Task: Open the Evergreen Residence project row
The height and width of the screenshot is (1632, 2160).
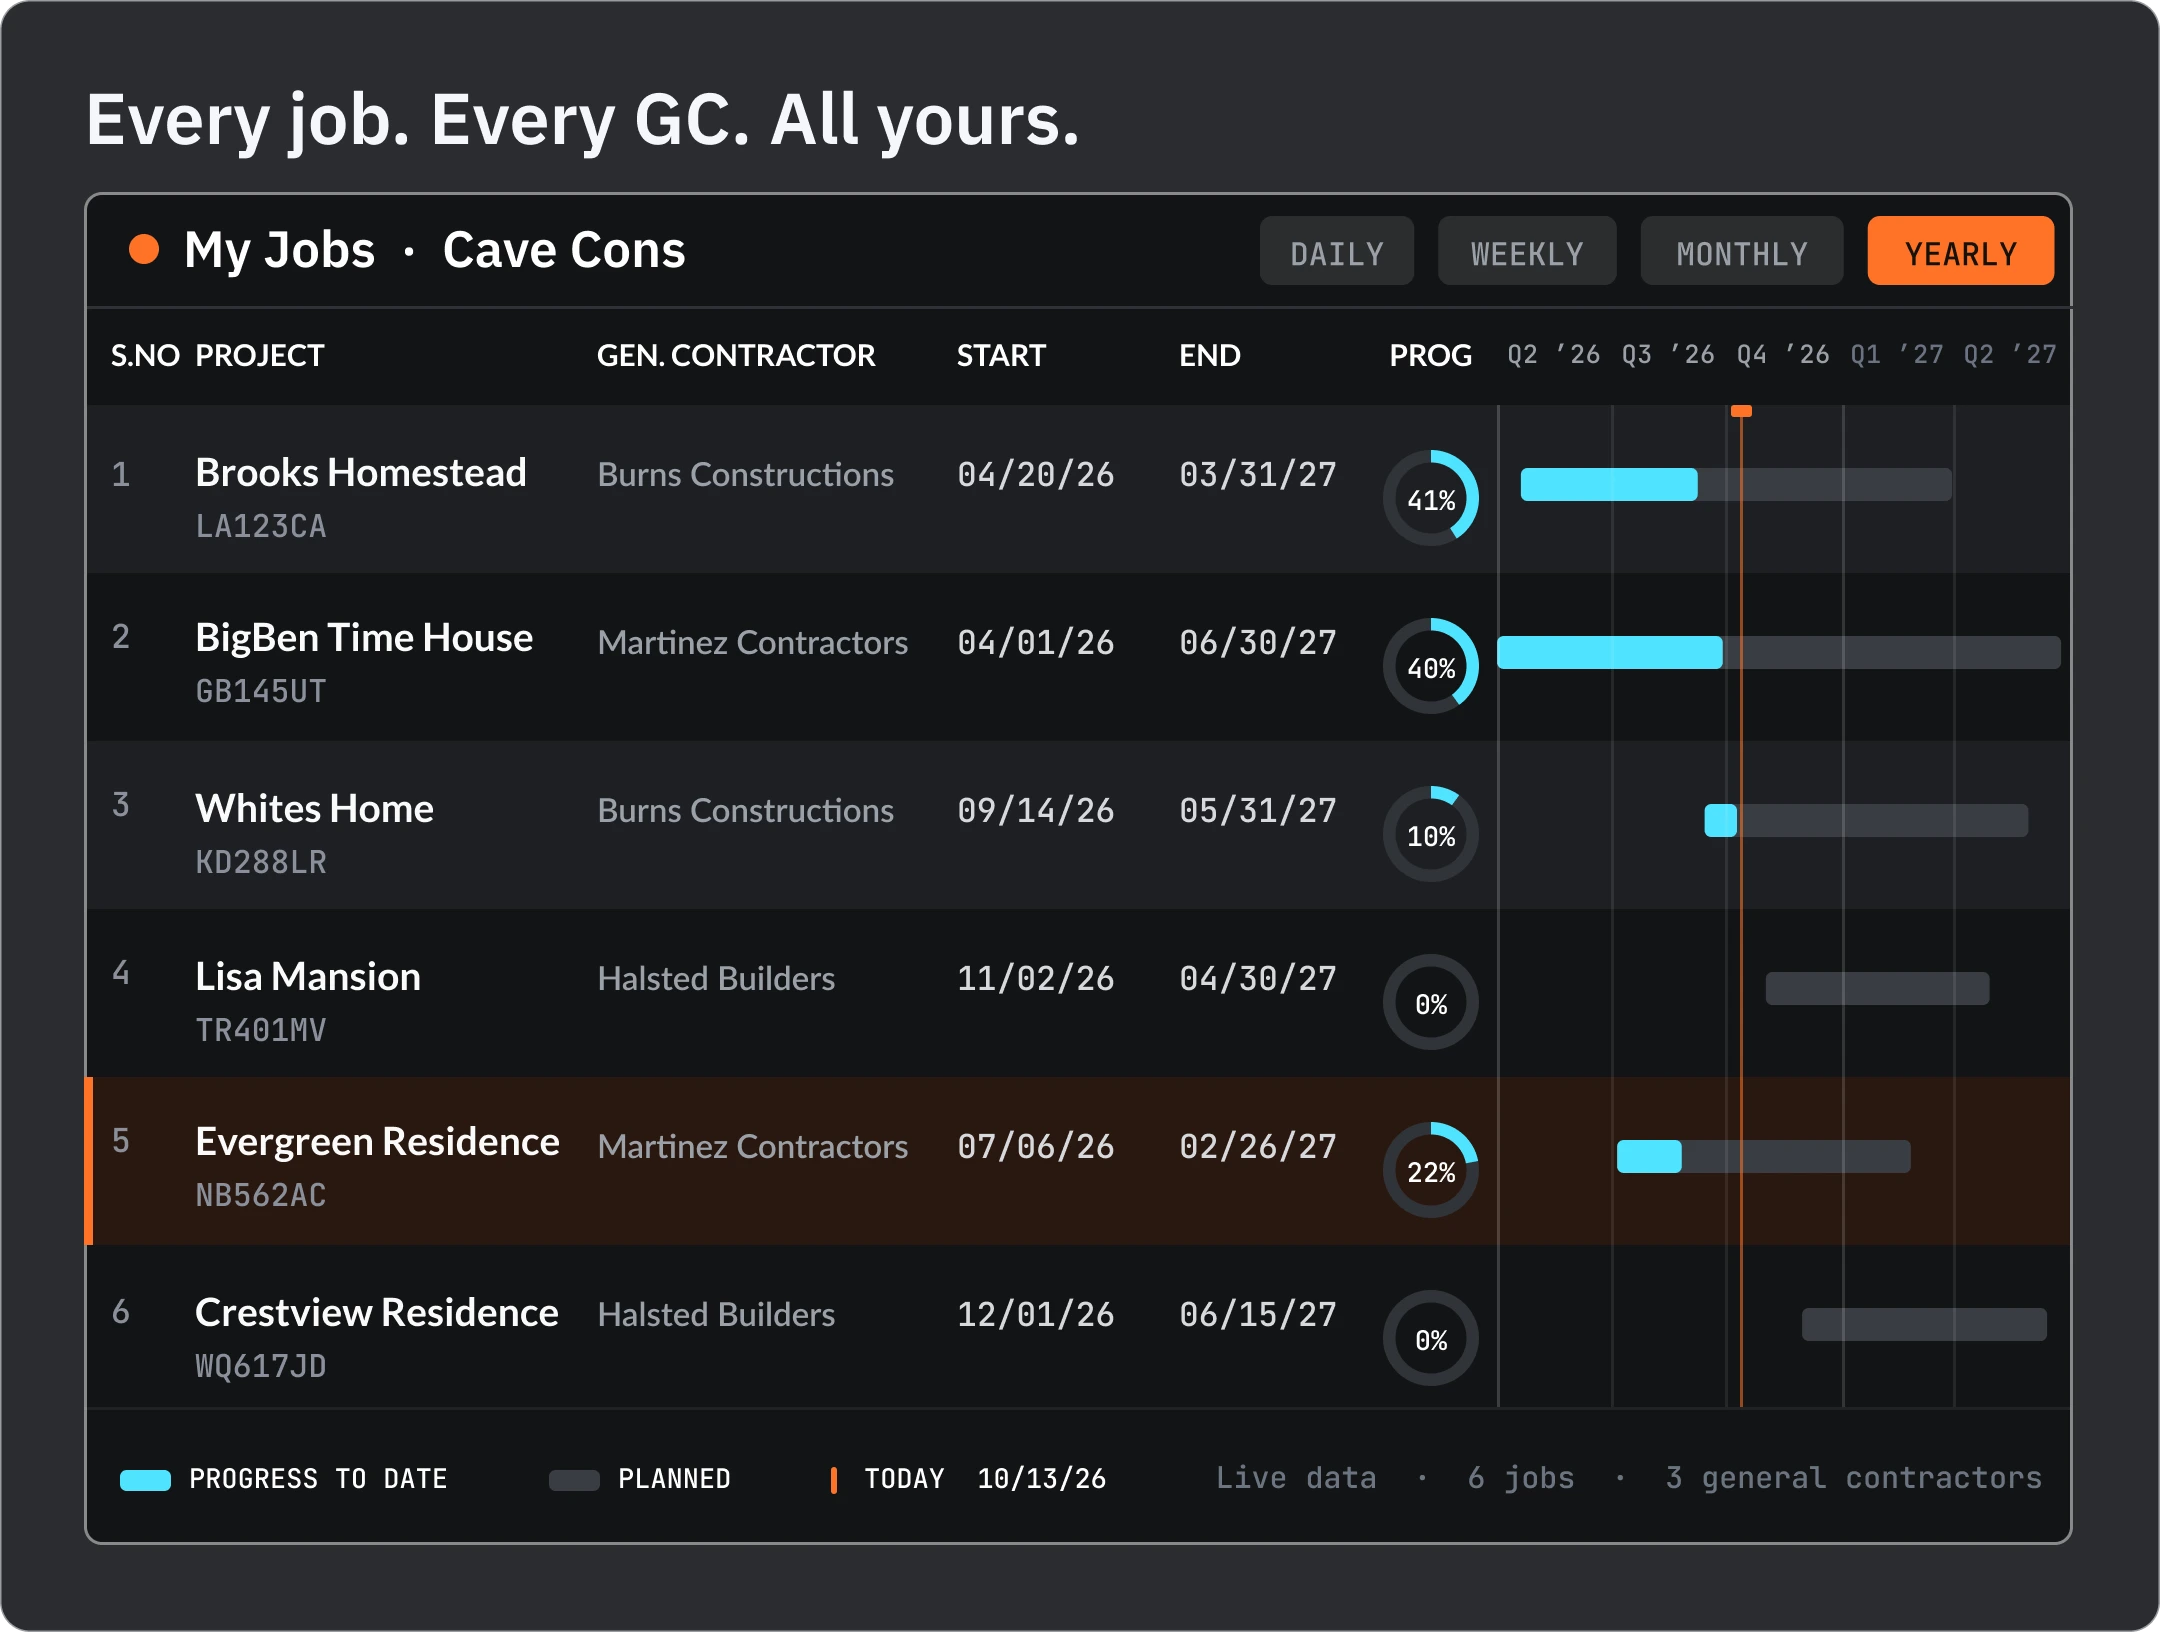Action: pos(1078,1161)
